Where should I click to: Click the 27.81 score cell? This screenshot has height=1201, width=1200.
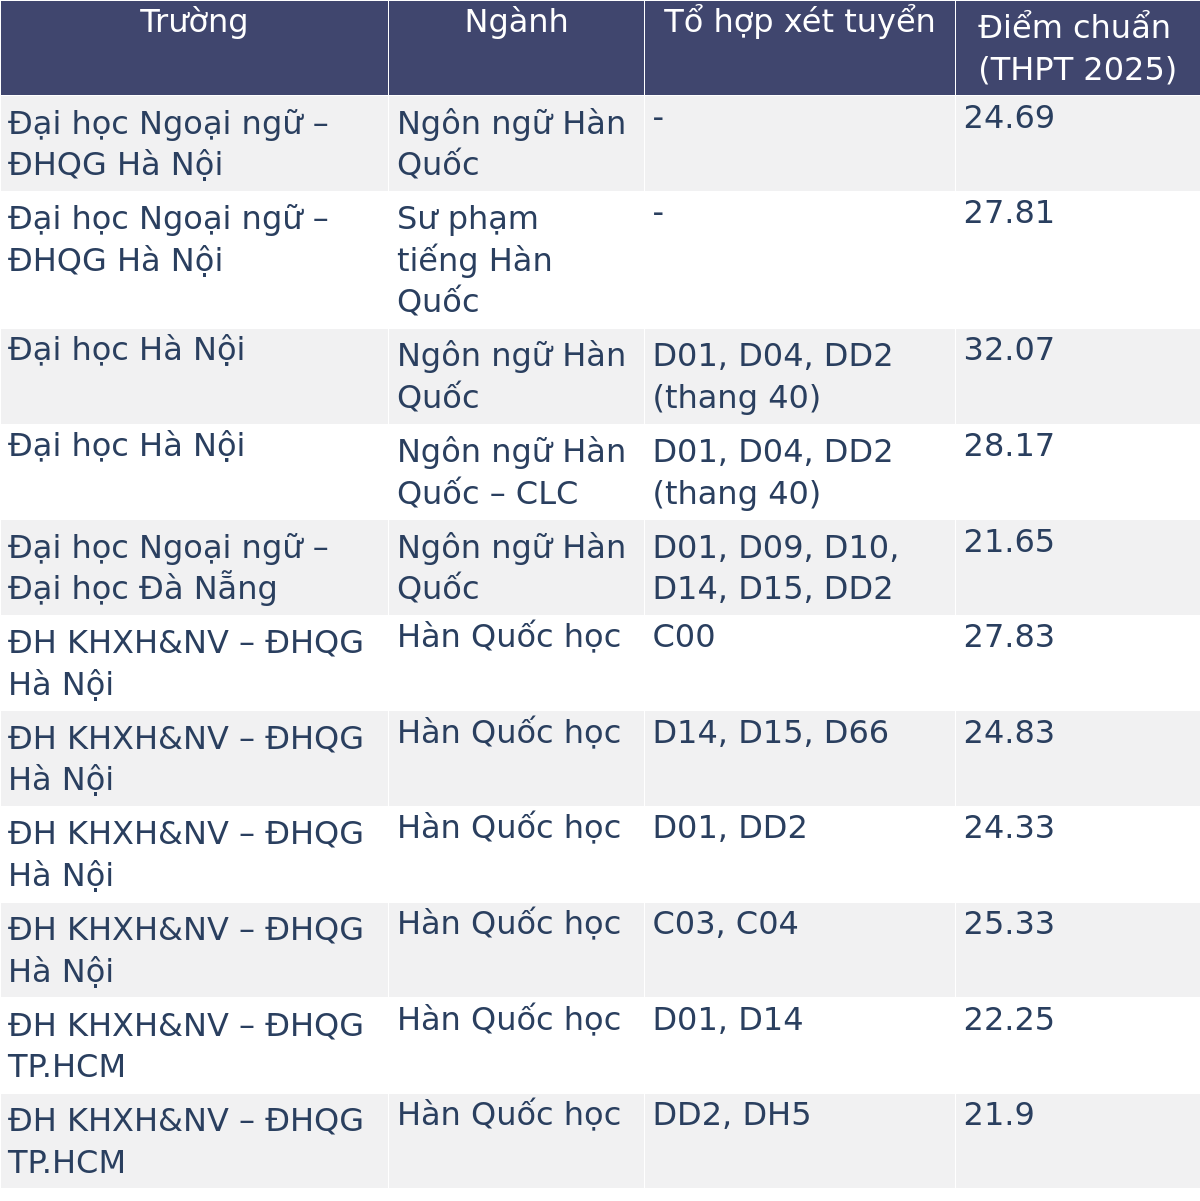pos(1009,213)
